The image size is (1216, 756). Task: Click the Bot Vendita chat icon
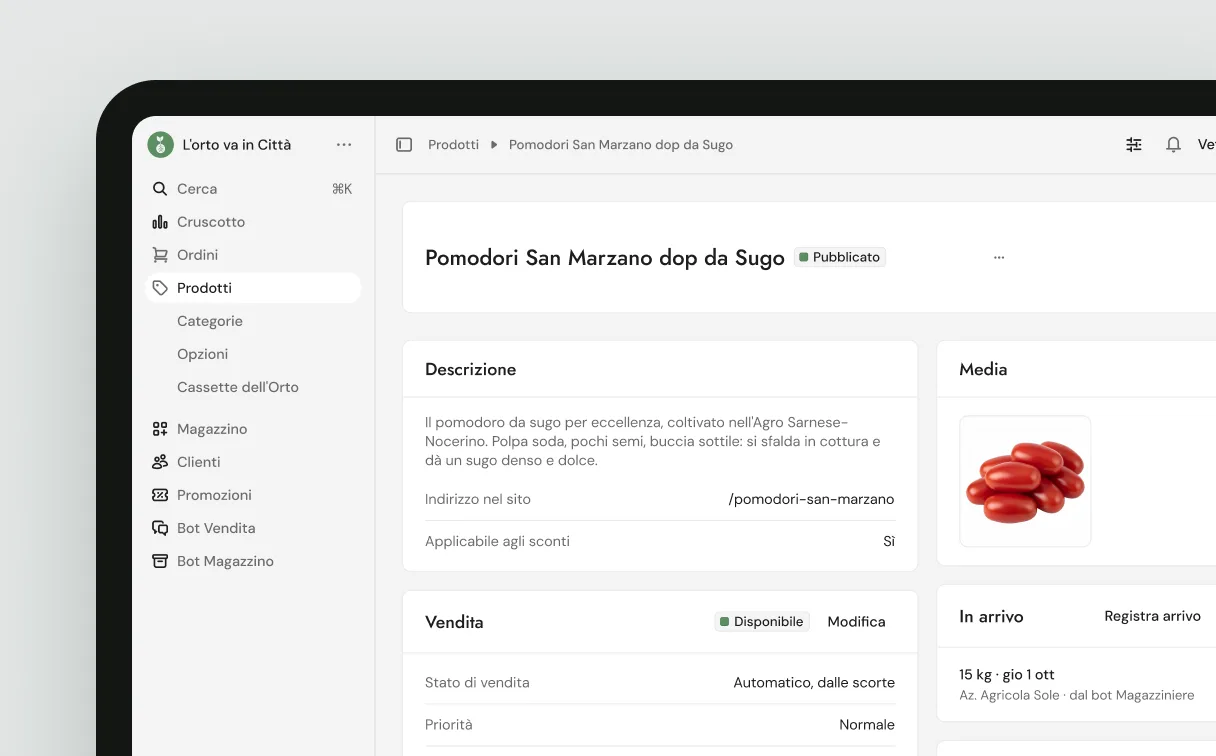160,528
